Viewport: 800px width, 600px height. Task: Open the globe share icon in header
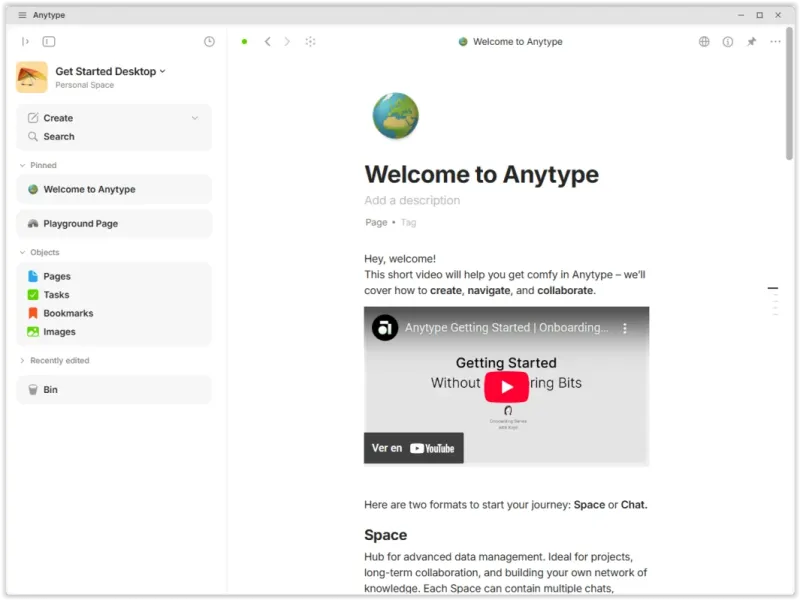click(704, 41)
